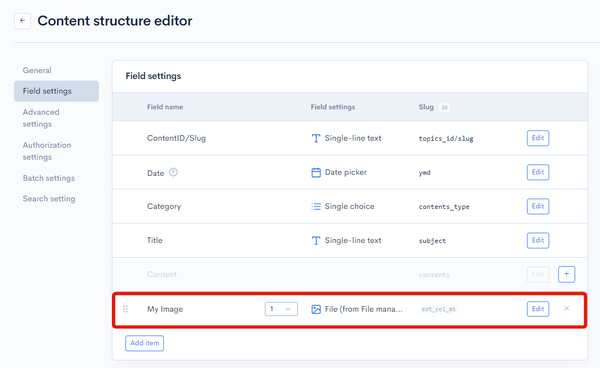Image resolution: width=600 pixels, height=368 pixels.
Task: Click the greyed Content field name
Action: [162, 274]
